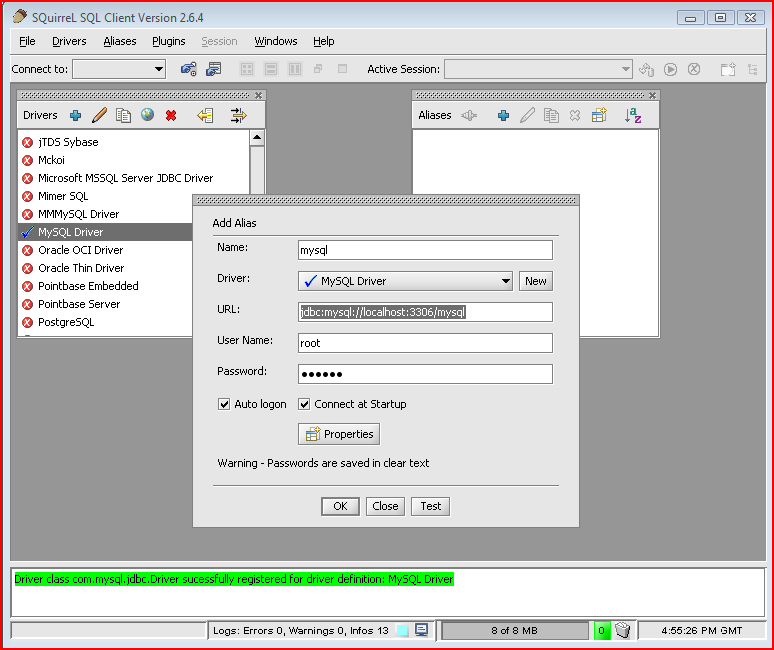Image resolution: width=774 pixels, height=650 pixels.
Task: Open alias Properties button in dialog
Action: [x=339, y=434]
